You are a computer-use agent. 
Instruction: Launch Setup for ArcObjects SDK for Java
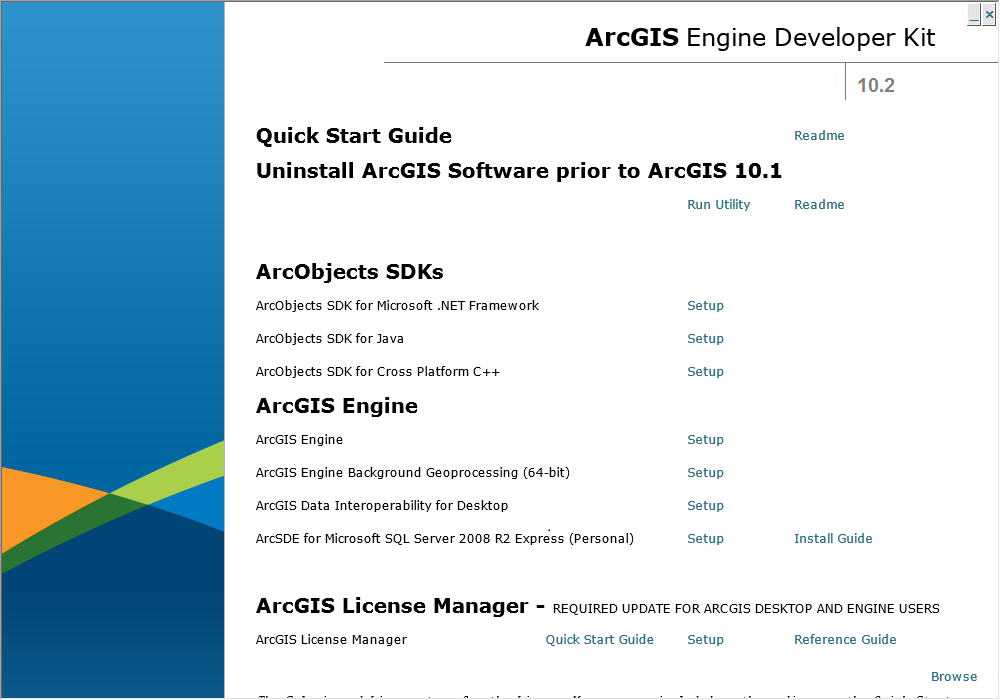coord(705,338)
